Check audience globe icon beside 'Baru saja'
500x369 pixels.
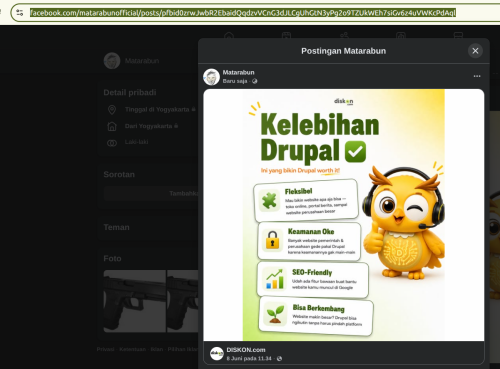(255, 81)
